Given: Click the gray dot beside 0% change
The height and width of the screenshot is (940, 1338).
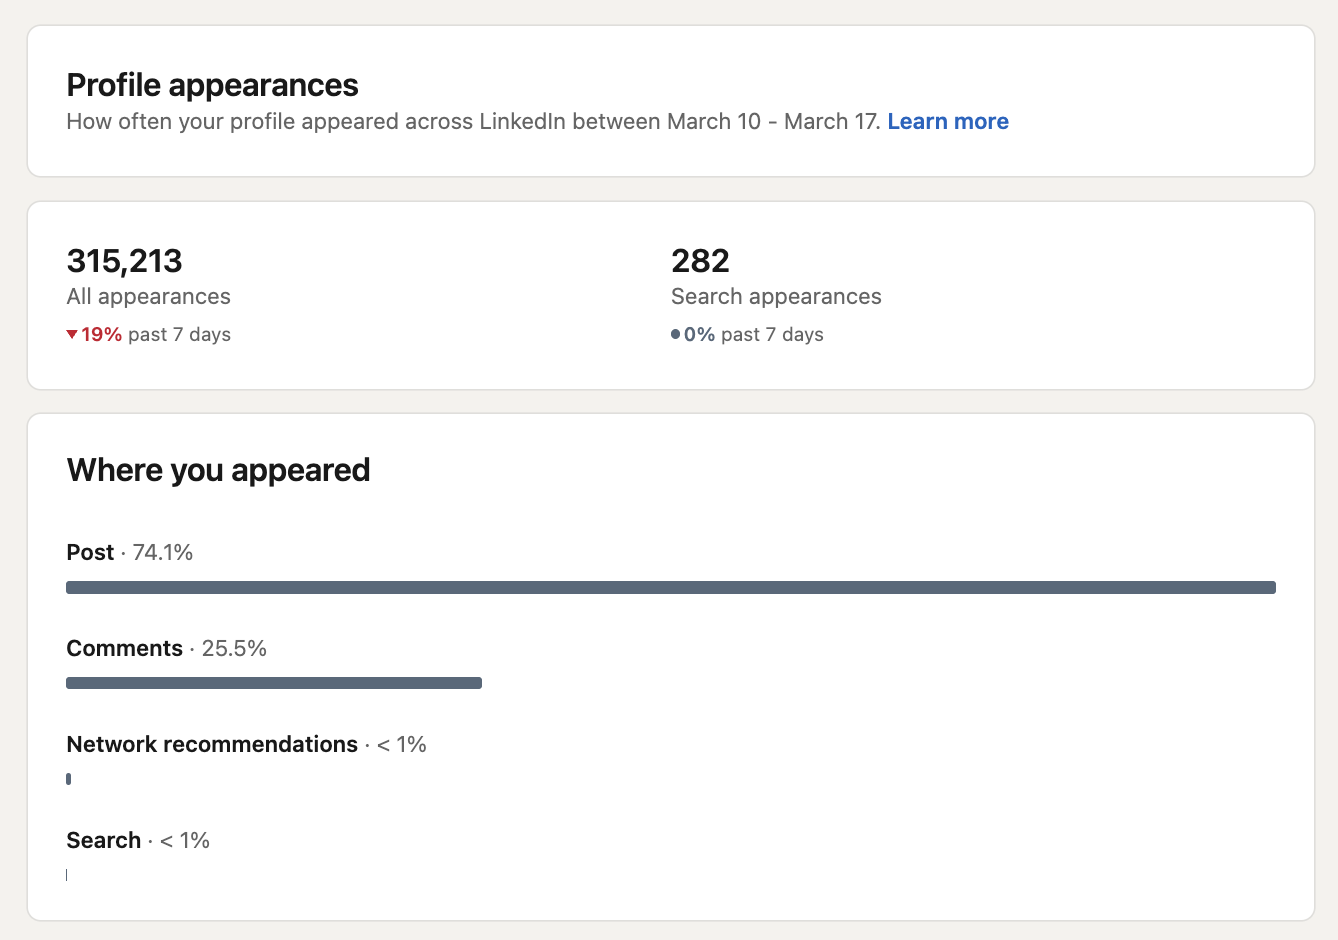Looking at the screenshot, I should point(676,333).
